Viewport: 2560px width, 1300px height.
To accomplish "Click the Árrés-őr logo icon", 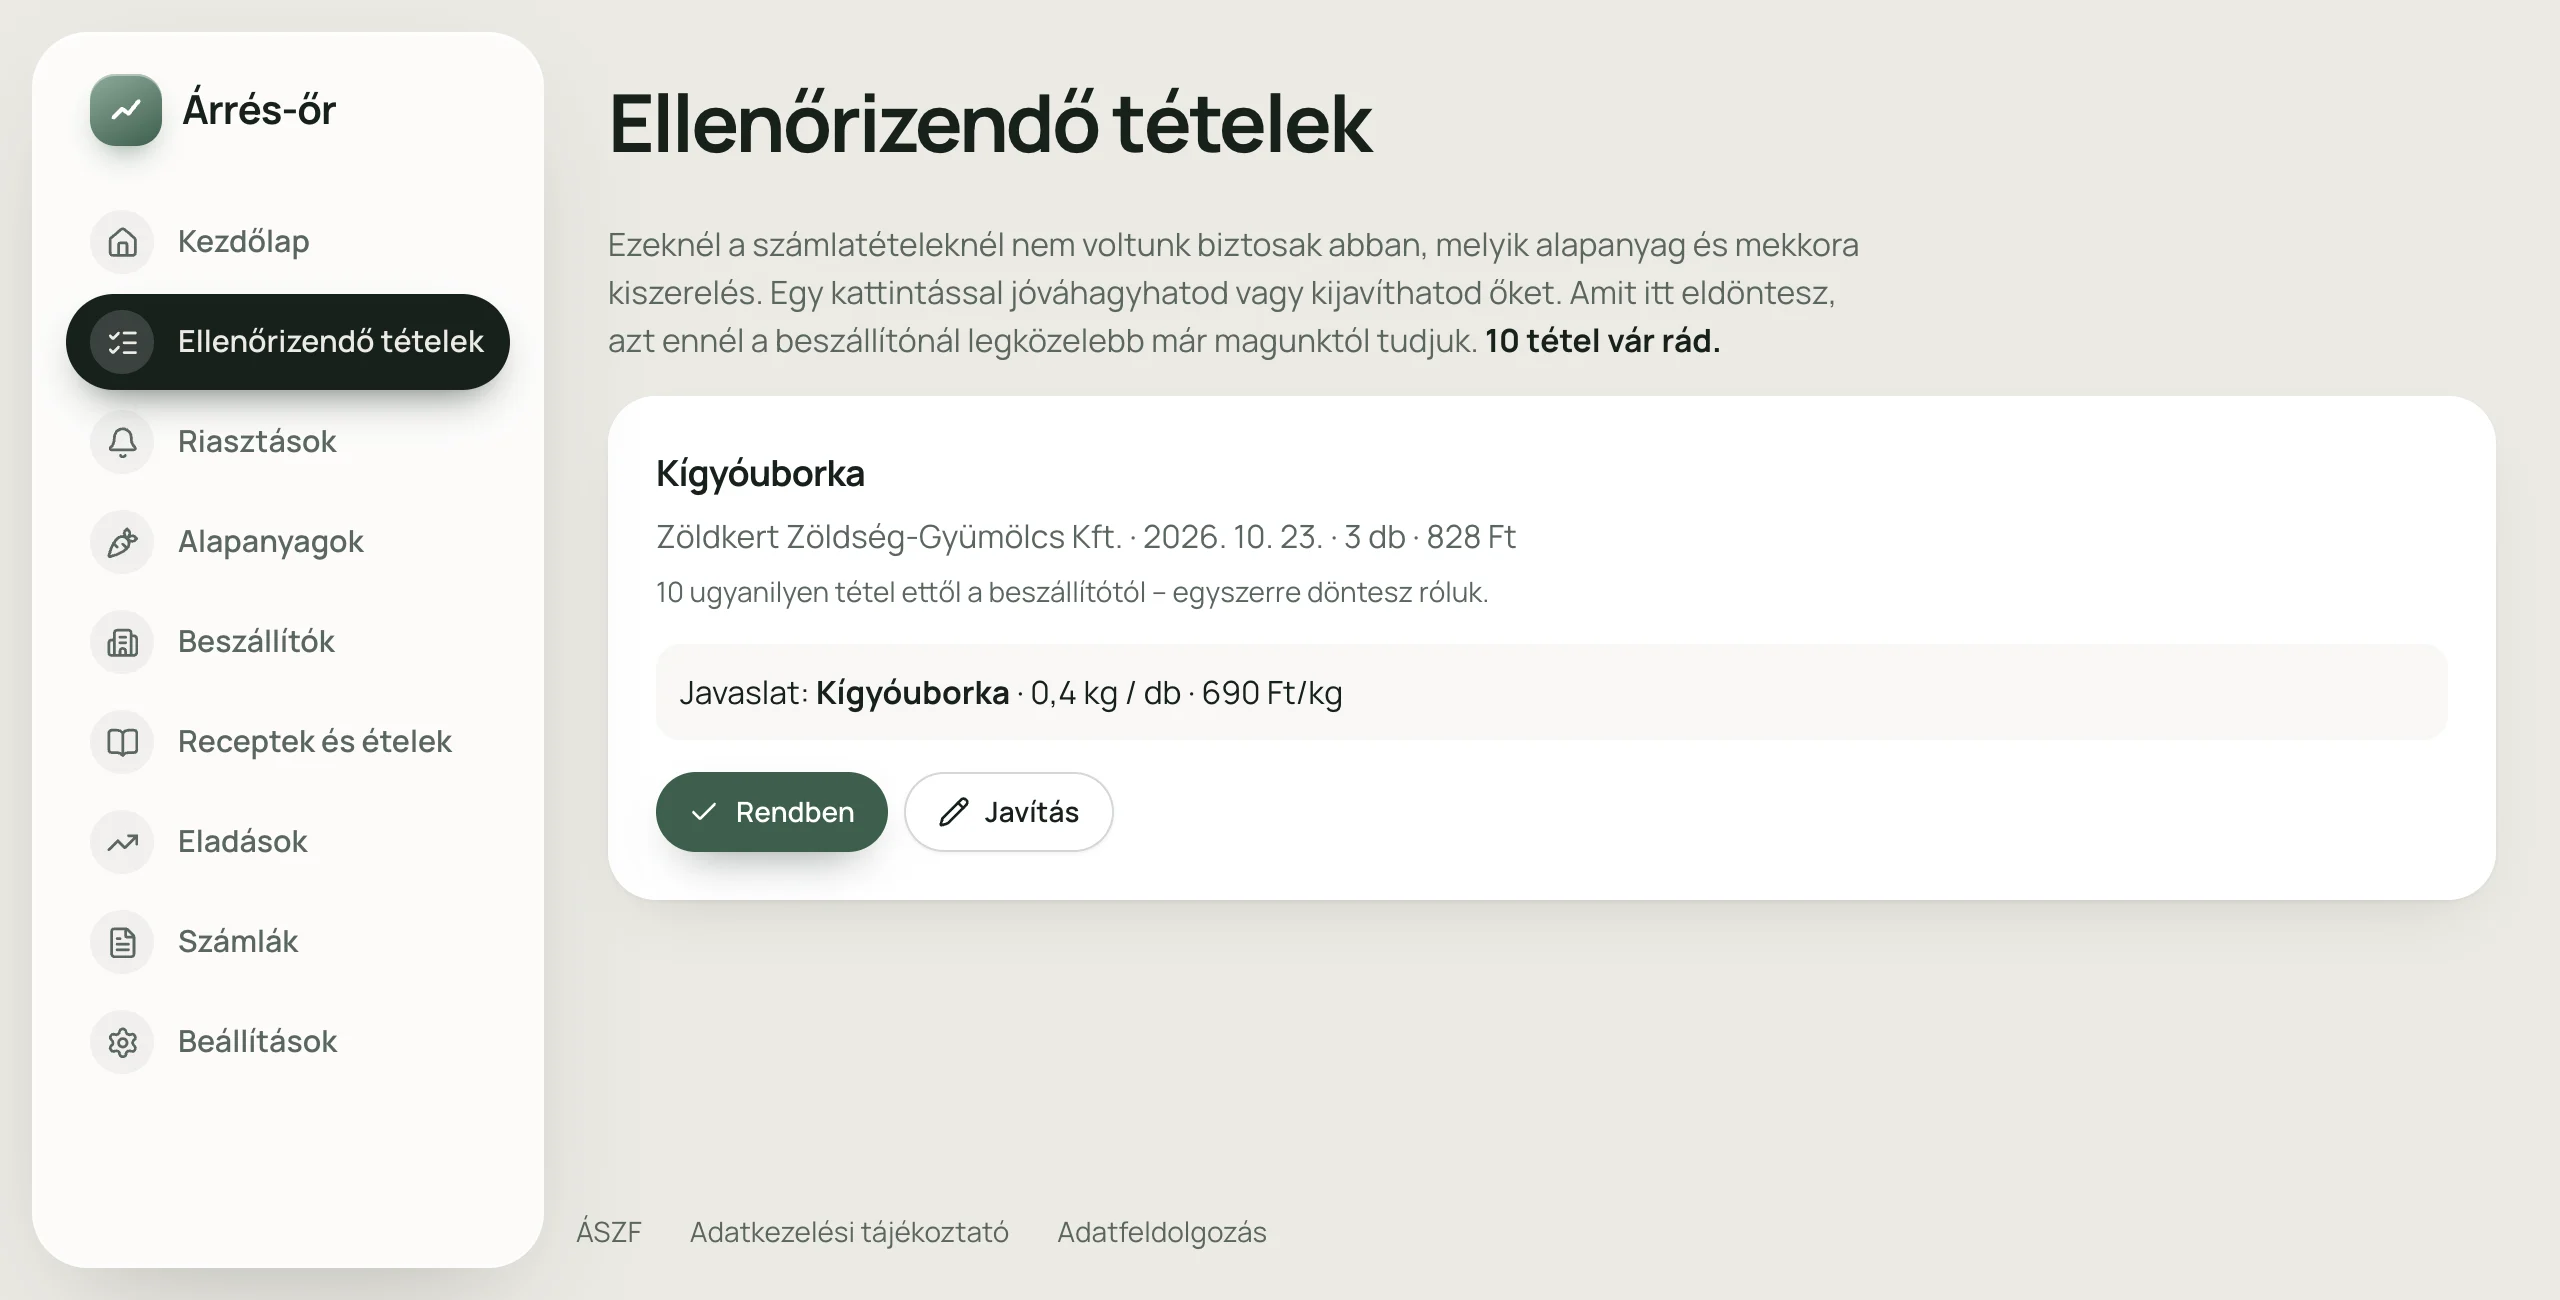I will click(126, 110).
